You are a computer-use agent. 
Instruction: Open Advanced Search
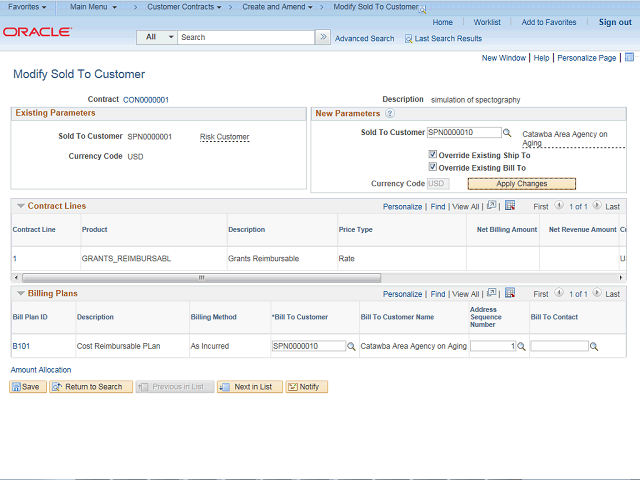tap(364, 39)
